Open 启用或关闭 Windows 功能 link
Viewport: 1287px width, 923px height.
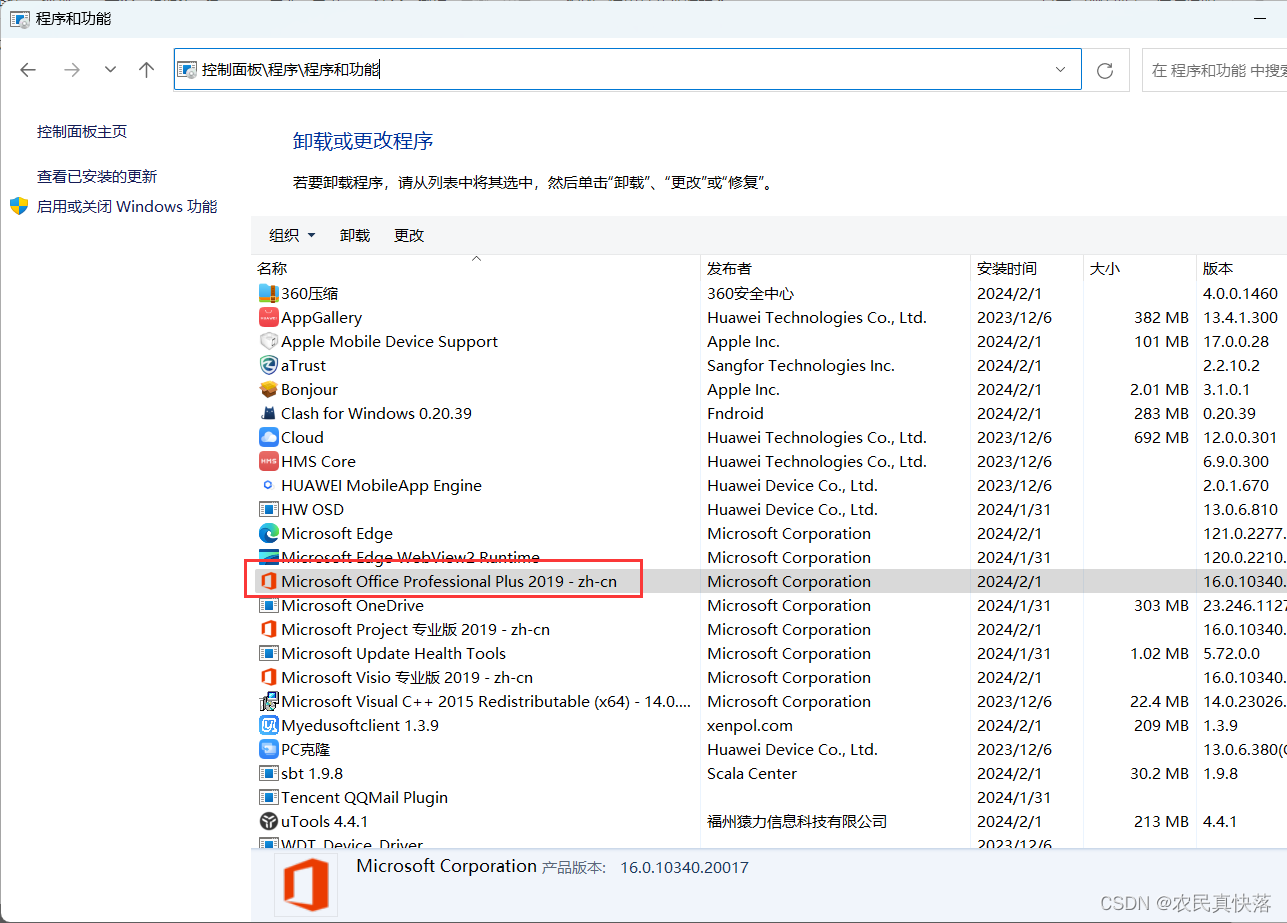click(126, 206)
